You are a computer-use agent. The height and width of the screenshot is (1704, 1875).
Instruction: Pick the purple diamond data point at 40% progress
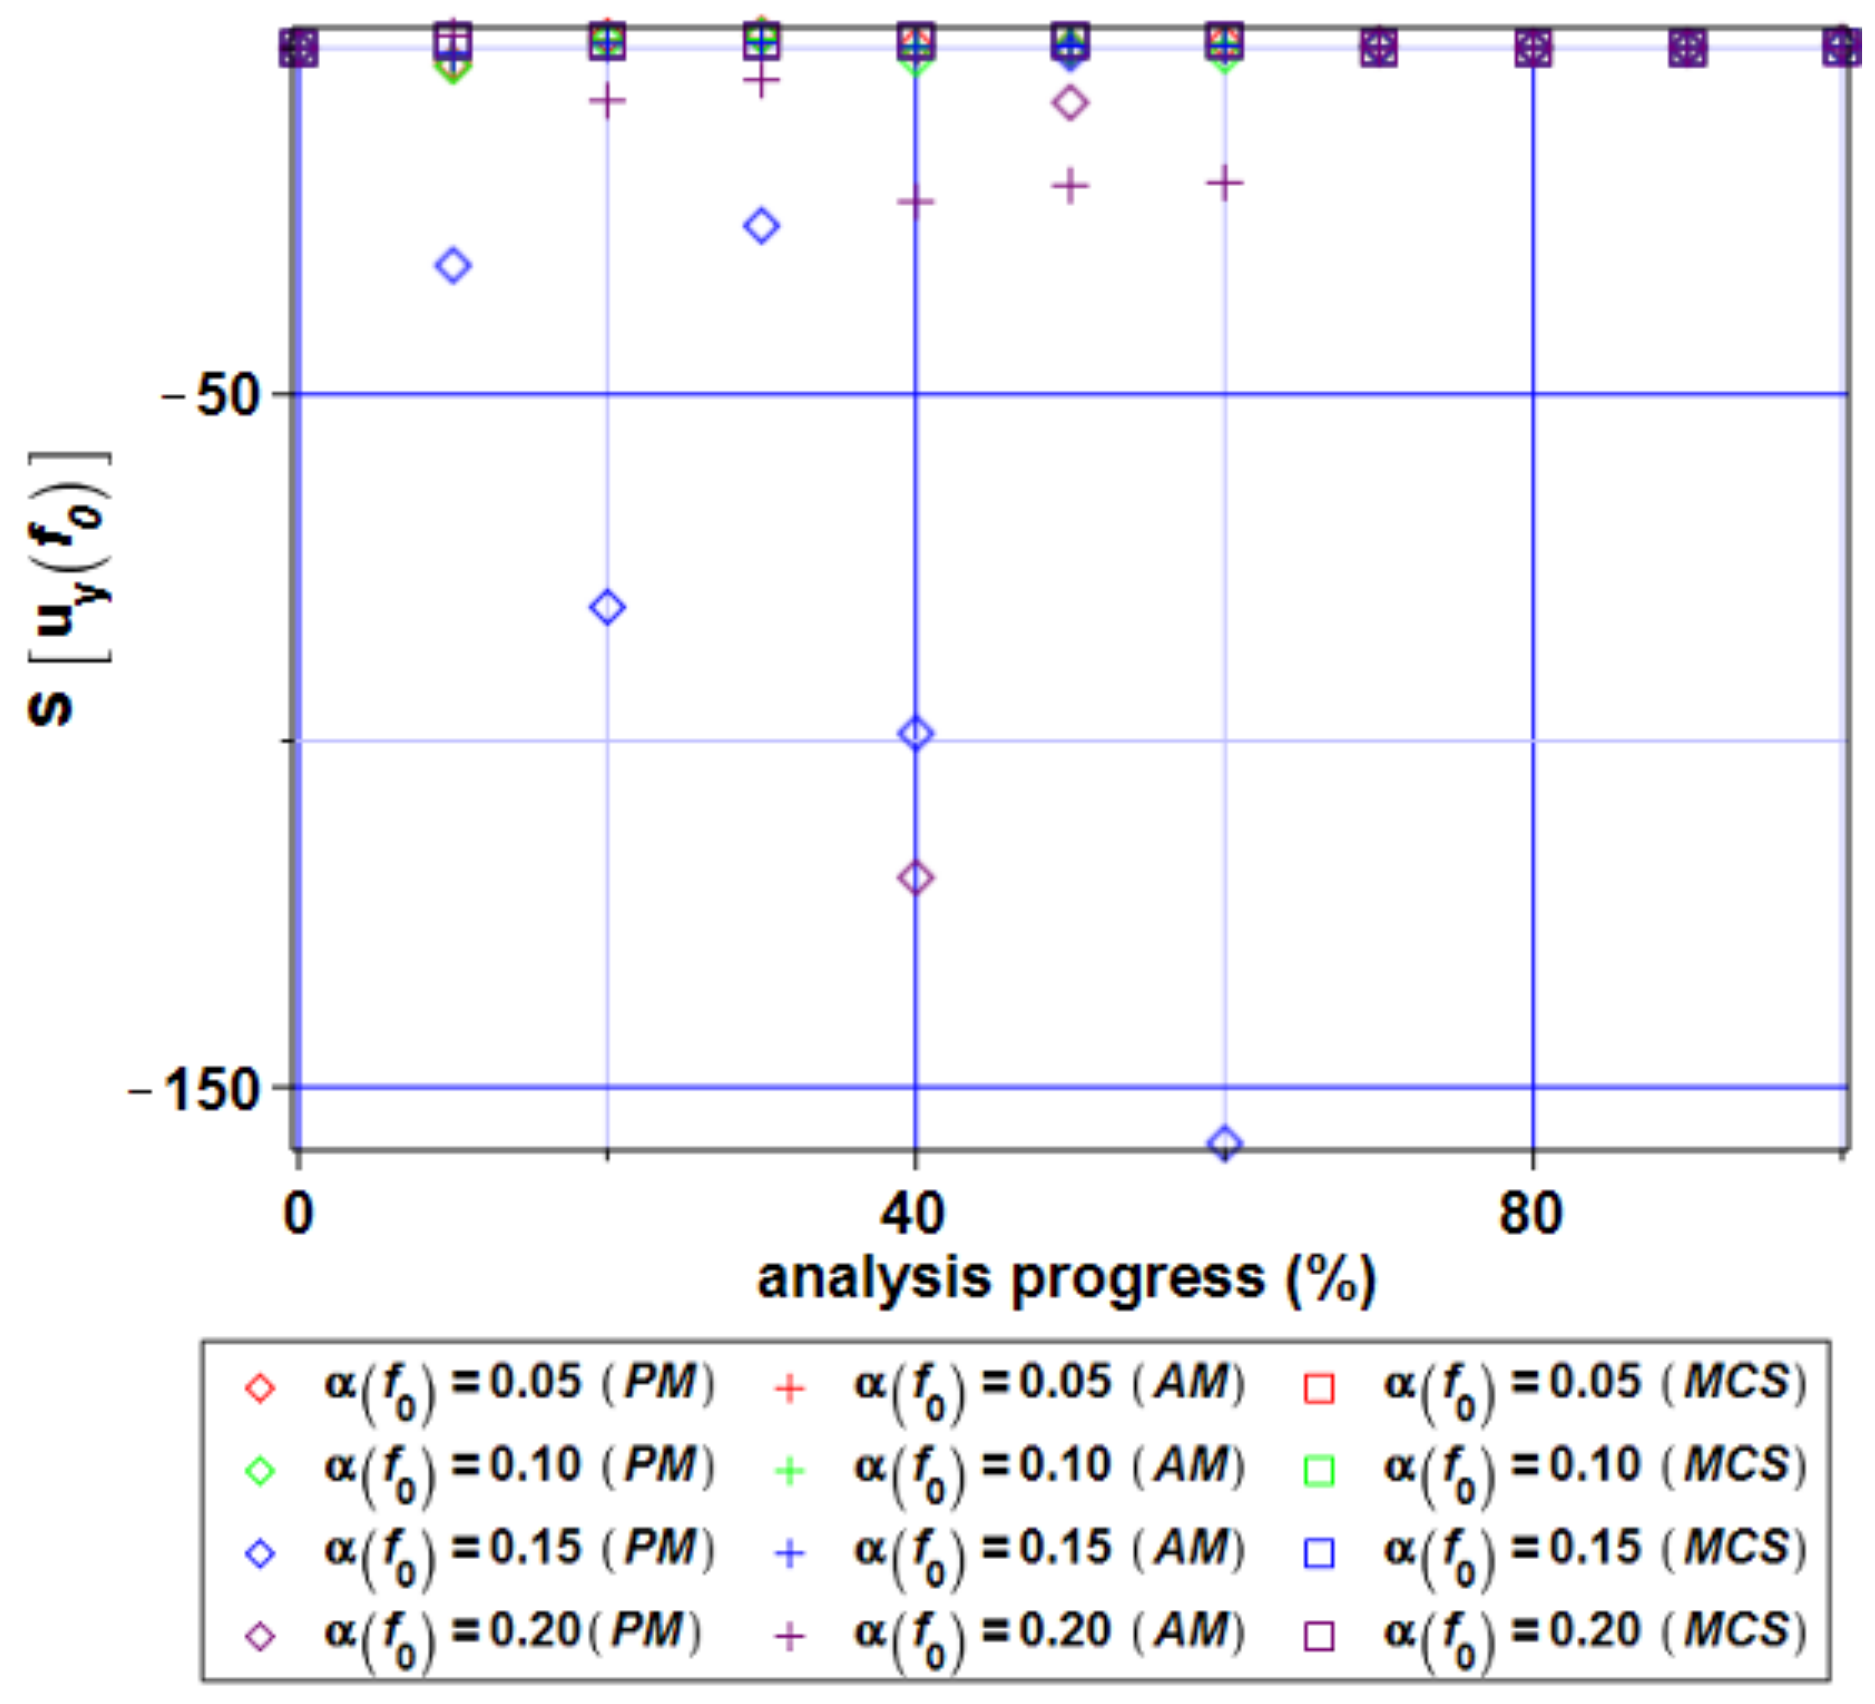point(916,878)
